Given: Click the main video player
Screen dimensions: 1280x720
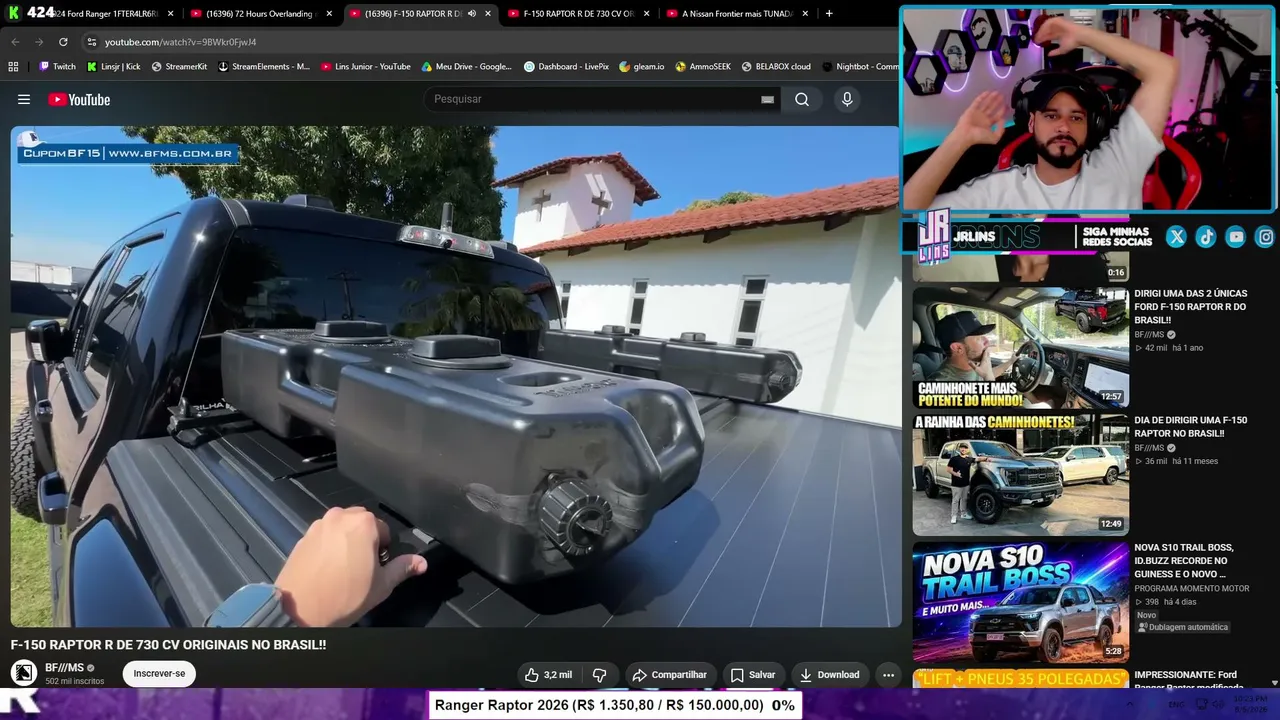Looking at the screenshot, I should pyautogui.click(x=456, y=376).
